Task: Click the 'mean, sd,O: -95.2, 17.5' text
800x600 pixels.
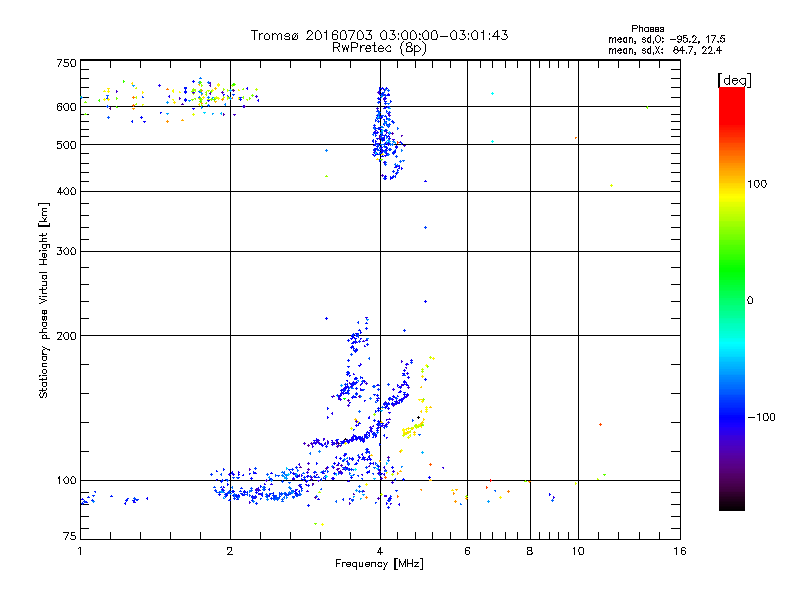Action: pos(666,39)
